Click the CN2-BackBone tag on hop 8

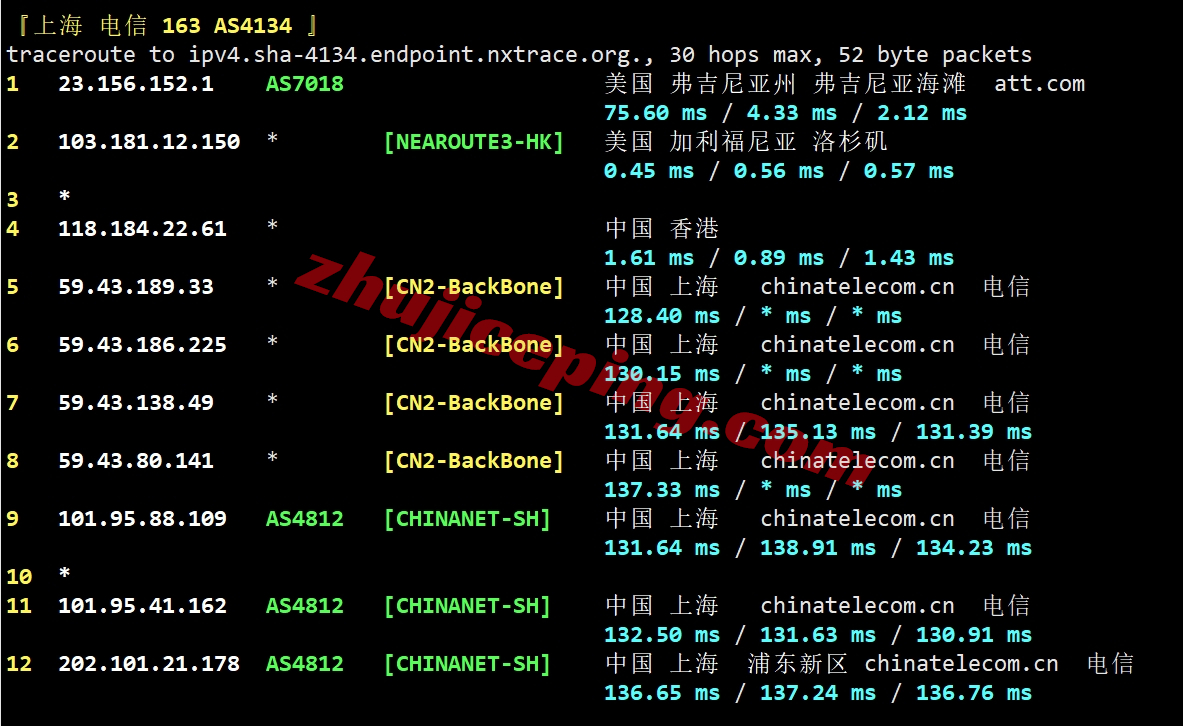tap(473, 461)
